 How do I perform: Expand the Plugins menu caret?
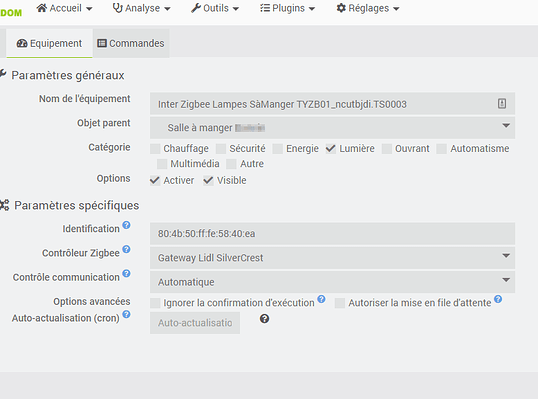click(312, 9)
